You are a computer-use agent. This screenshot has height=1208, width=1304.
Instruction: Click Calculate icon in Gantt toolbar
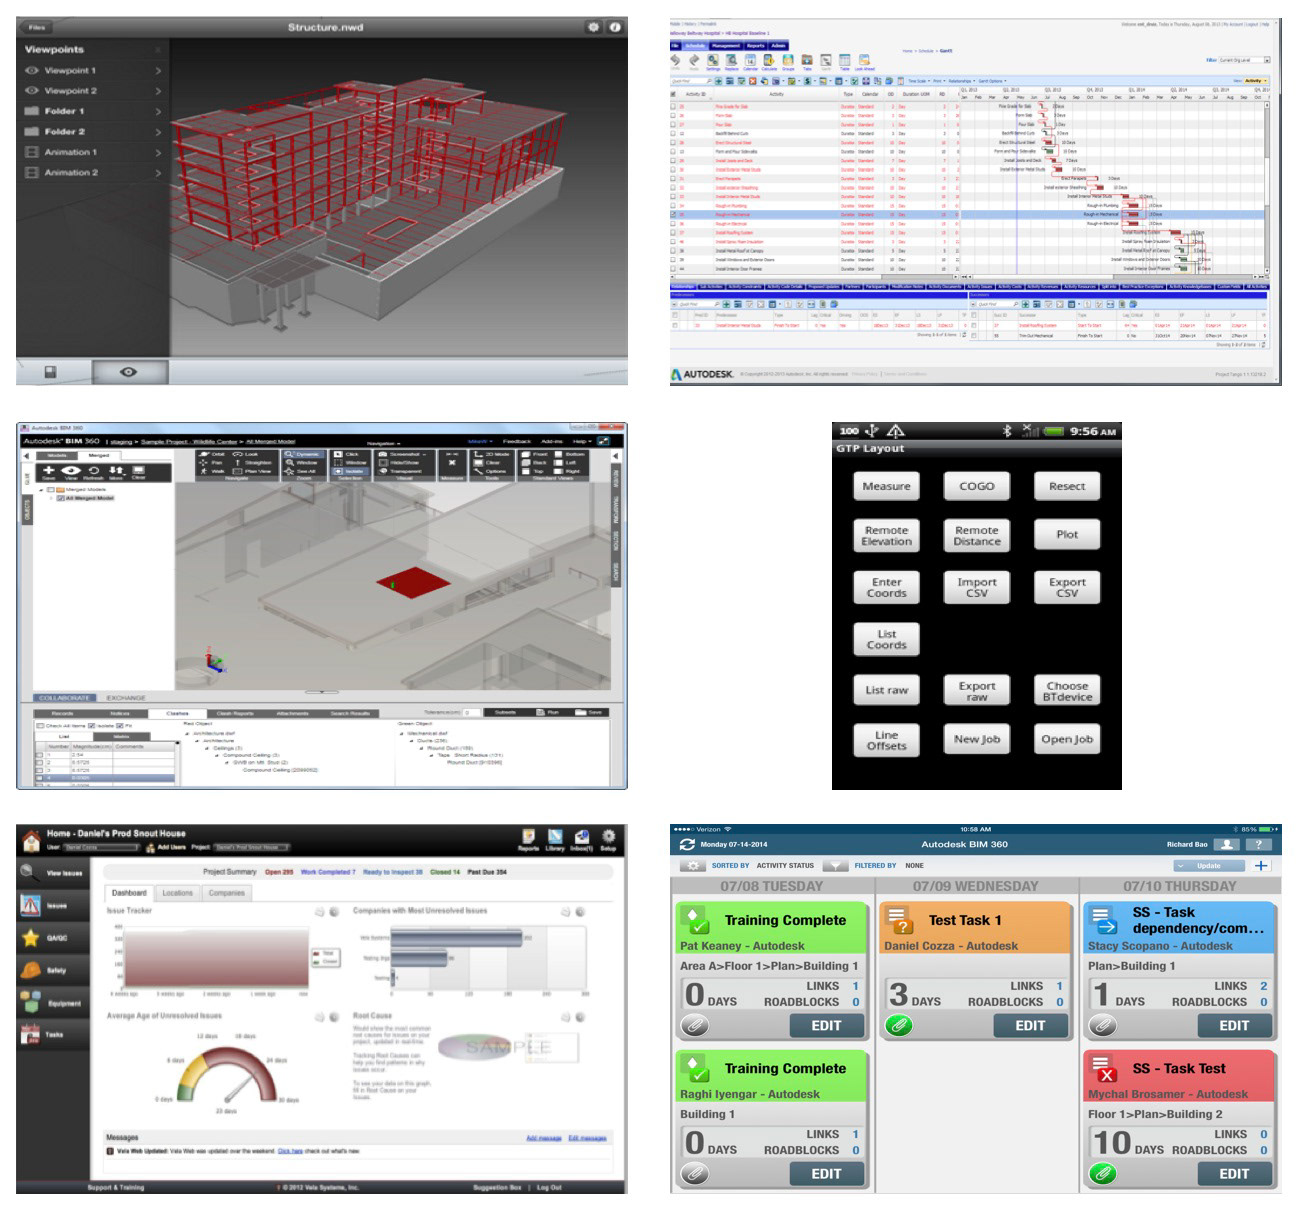click(x=769, y=63)
